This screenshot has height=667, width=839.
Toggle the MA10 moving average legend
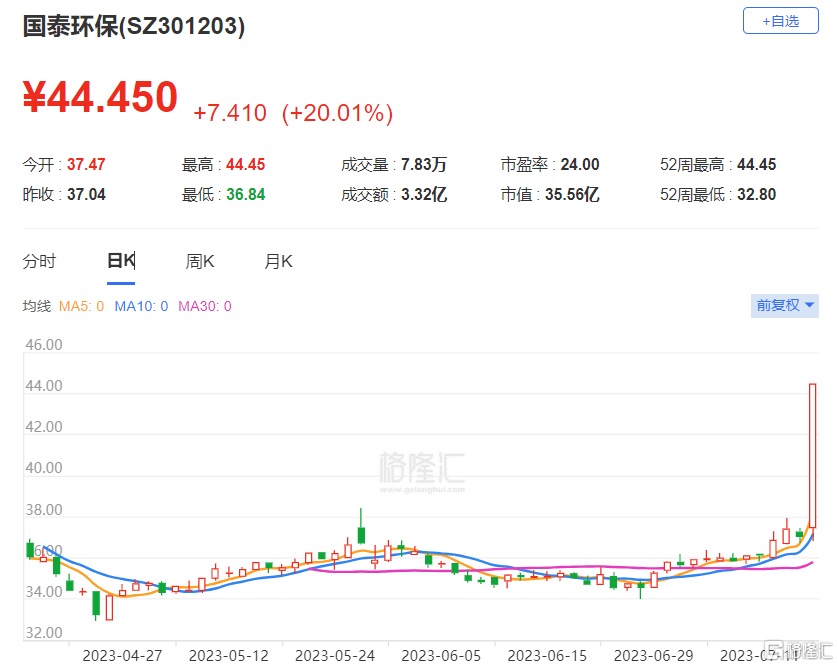pyautogui.click(x=140, y=306)
